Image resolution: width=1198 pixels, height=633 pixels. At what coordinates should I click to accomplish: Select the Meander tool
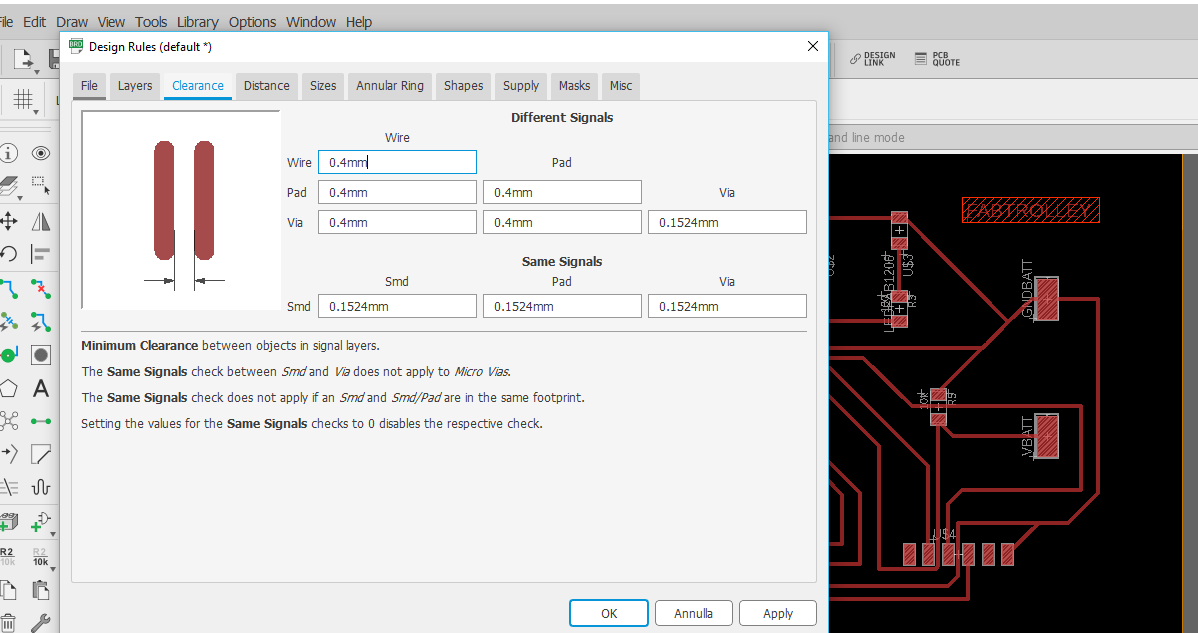point(40,486)
